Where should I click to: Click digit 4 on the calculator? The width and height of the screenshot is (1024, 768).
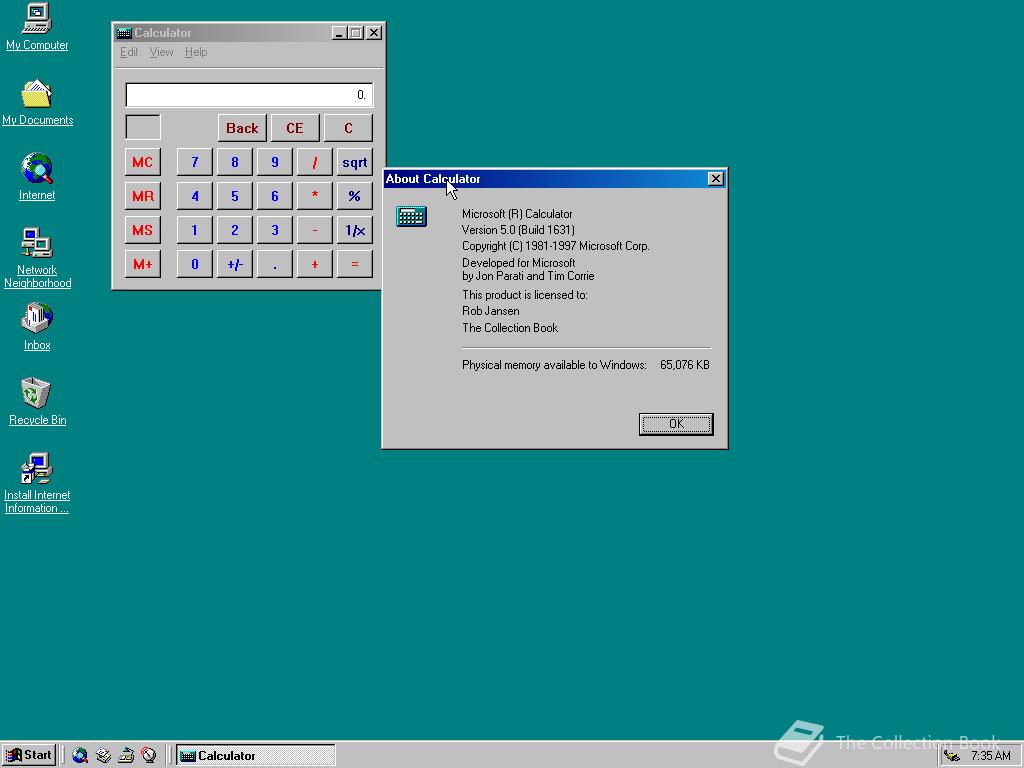[195, 196]
